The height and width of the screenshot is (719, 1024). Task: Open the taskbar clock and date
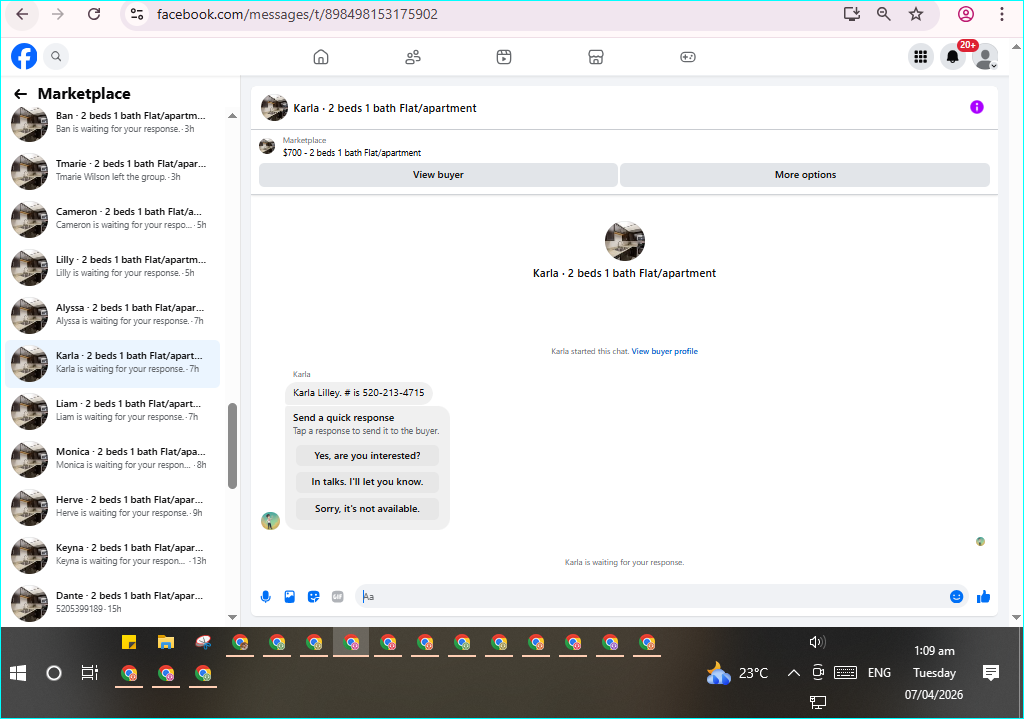(x=934, y=673)
